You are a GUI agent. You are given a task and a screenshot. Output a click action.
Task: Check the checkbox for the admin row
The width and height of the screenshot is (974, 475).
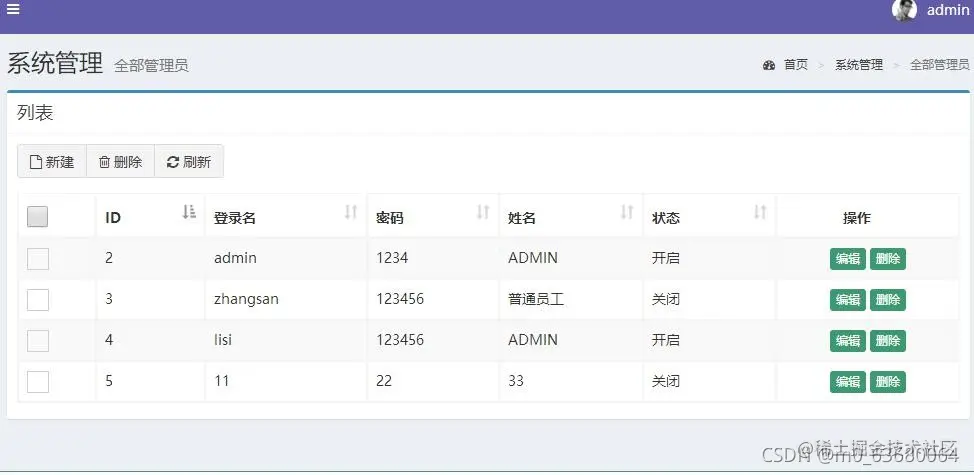[38, 258]
